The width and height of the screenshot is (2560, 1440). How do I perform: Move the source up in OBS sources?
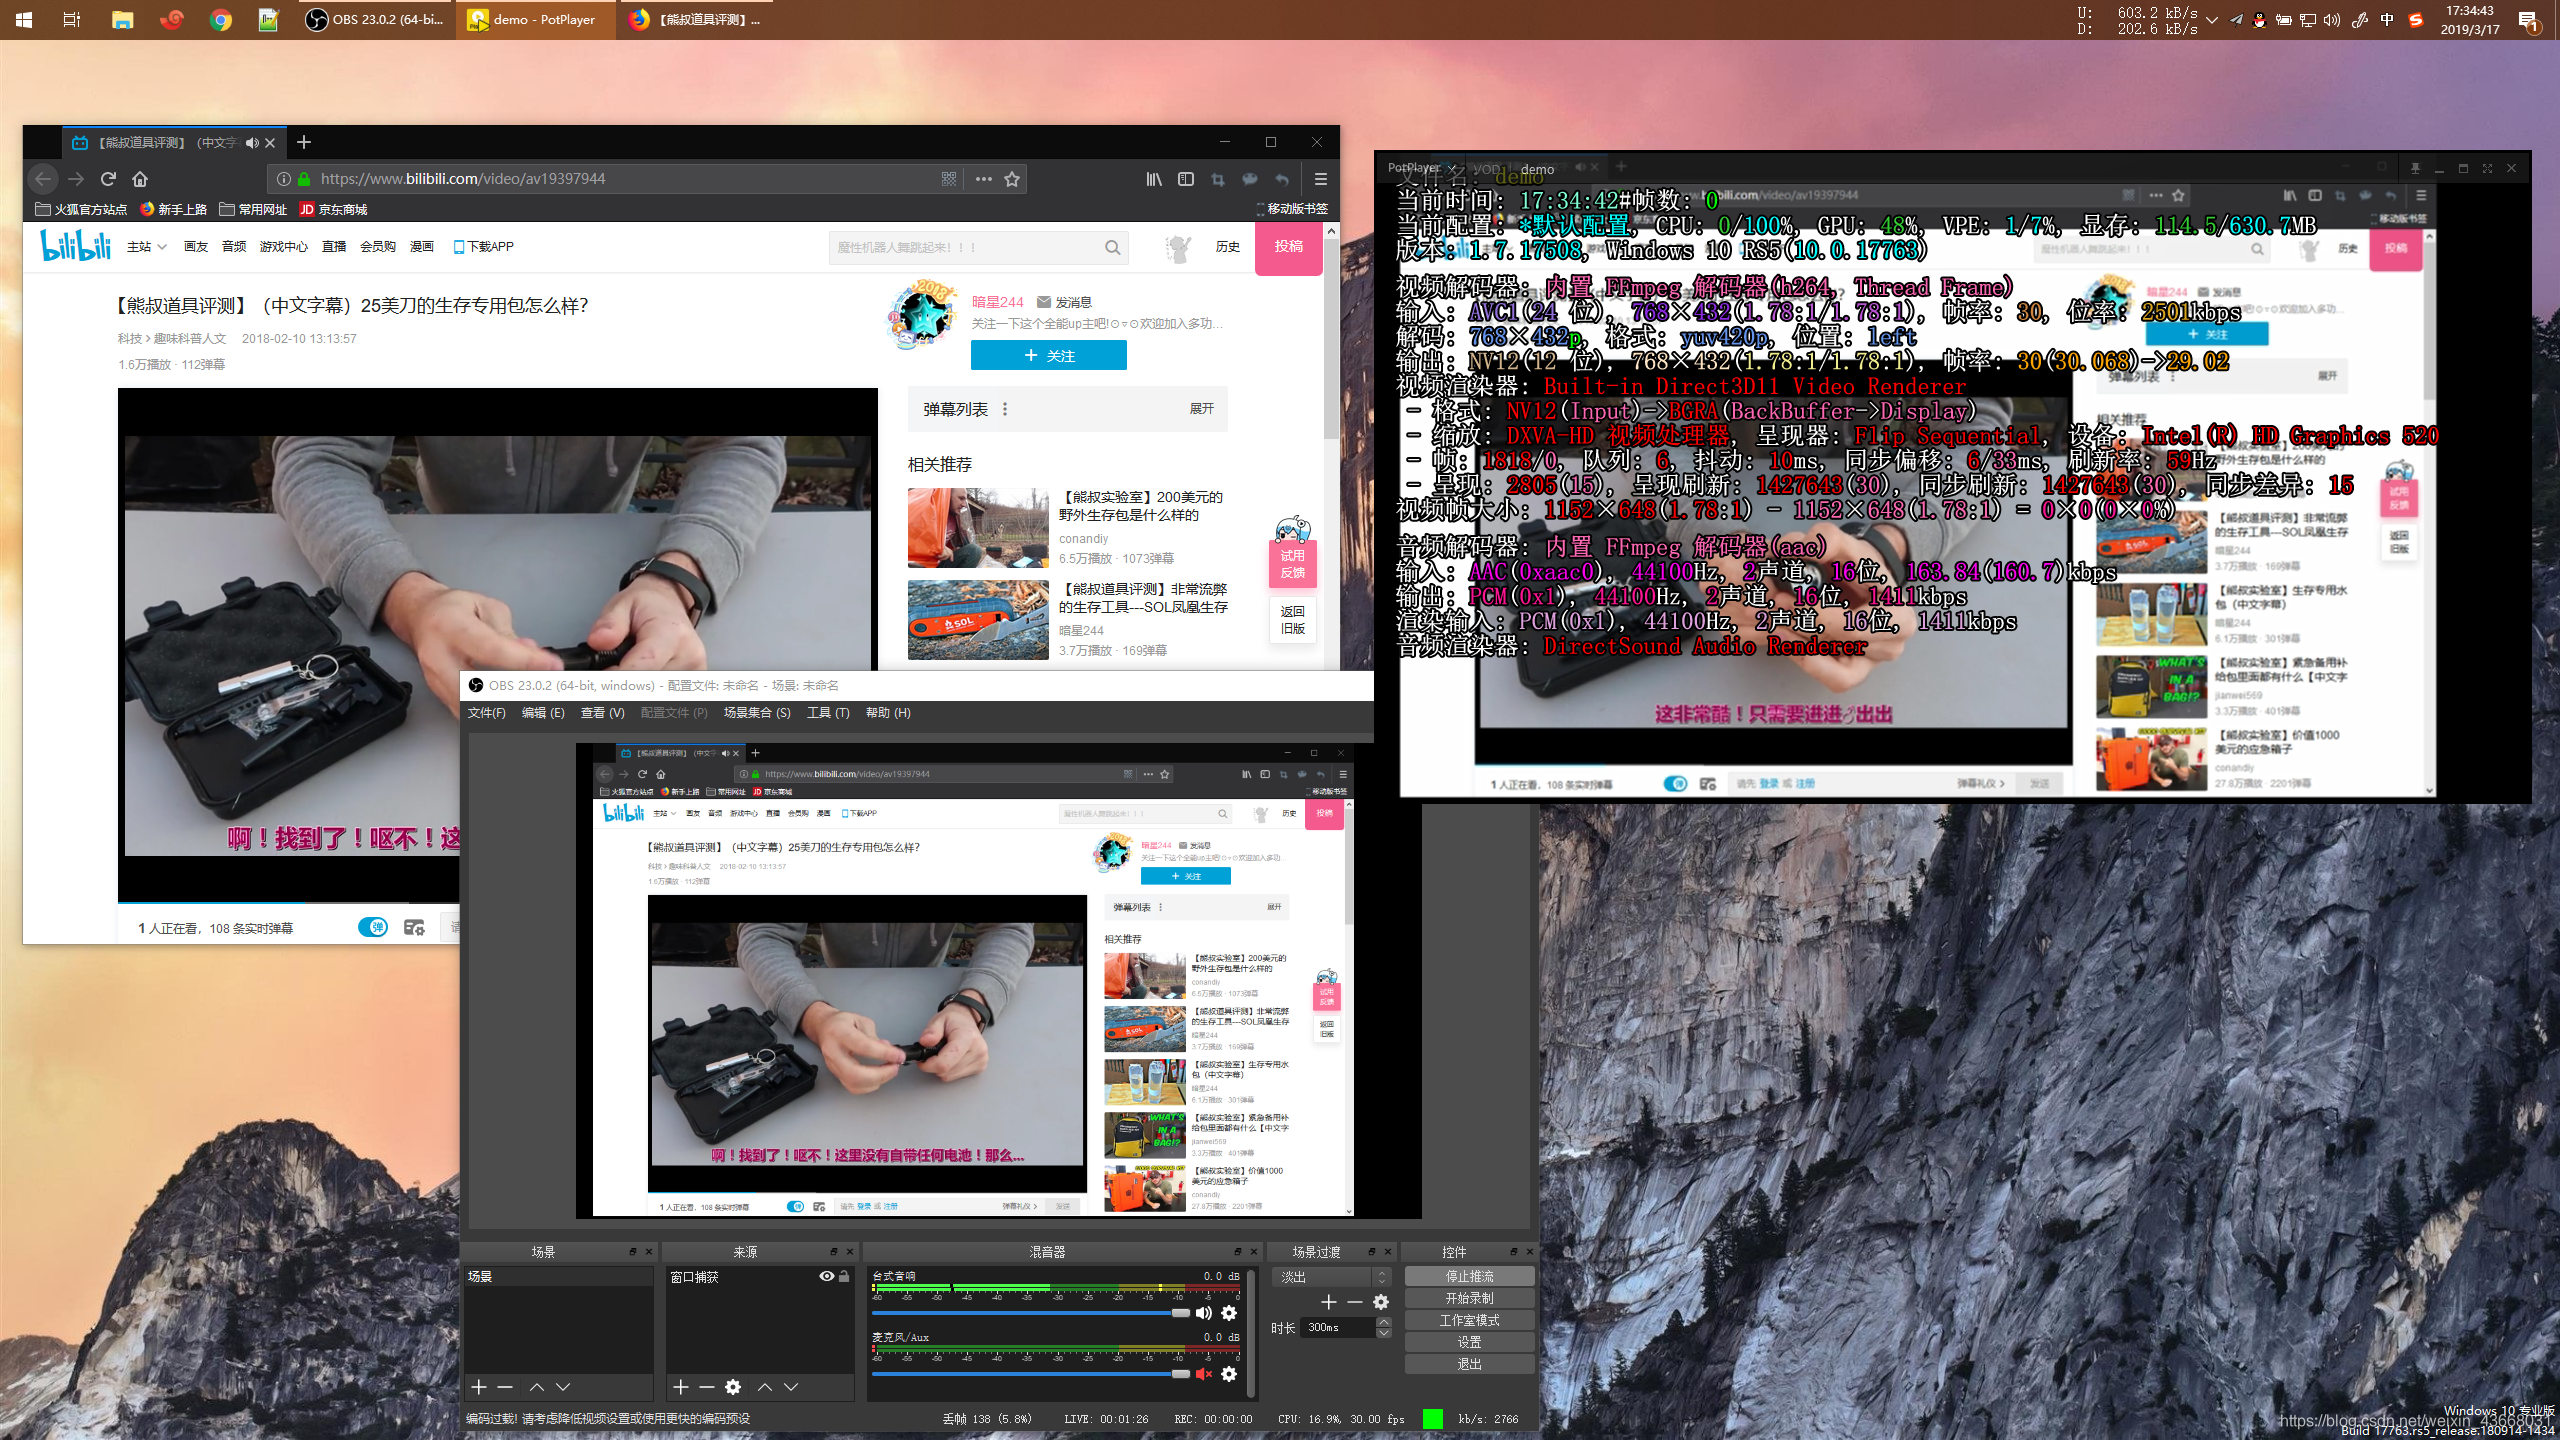point(765,1387)
